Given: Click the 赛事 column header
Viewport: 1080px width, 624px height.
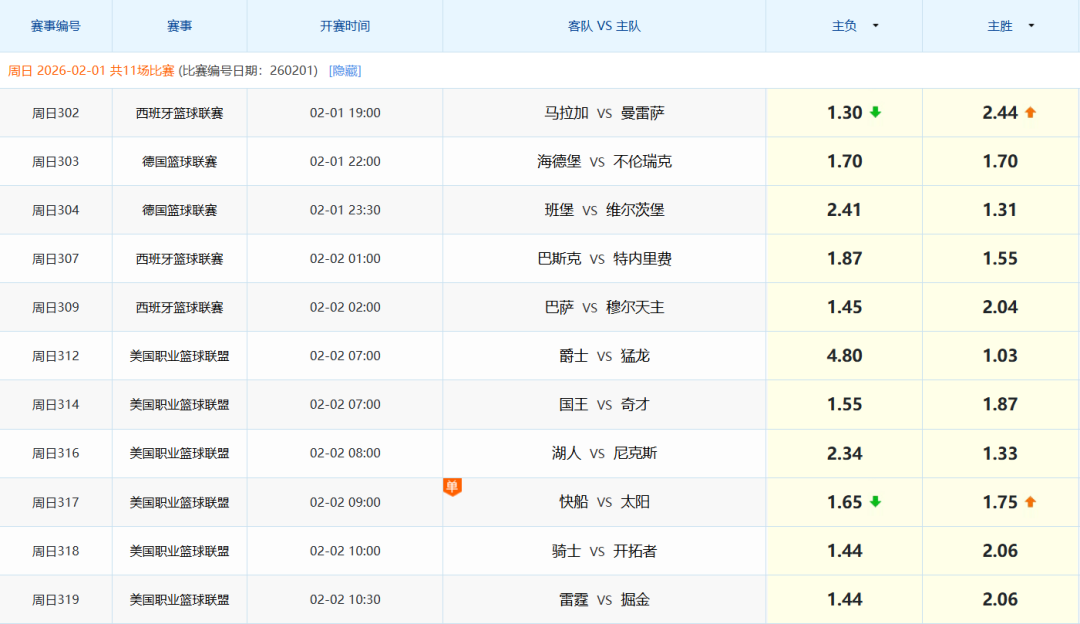Looking at the screenshot, I should (x=180, y=26).
